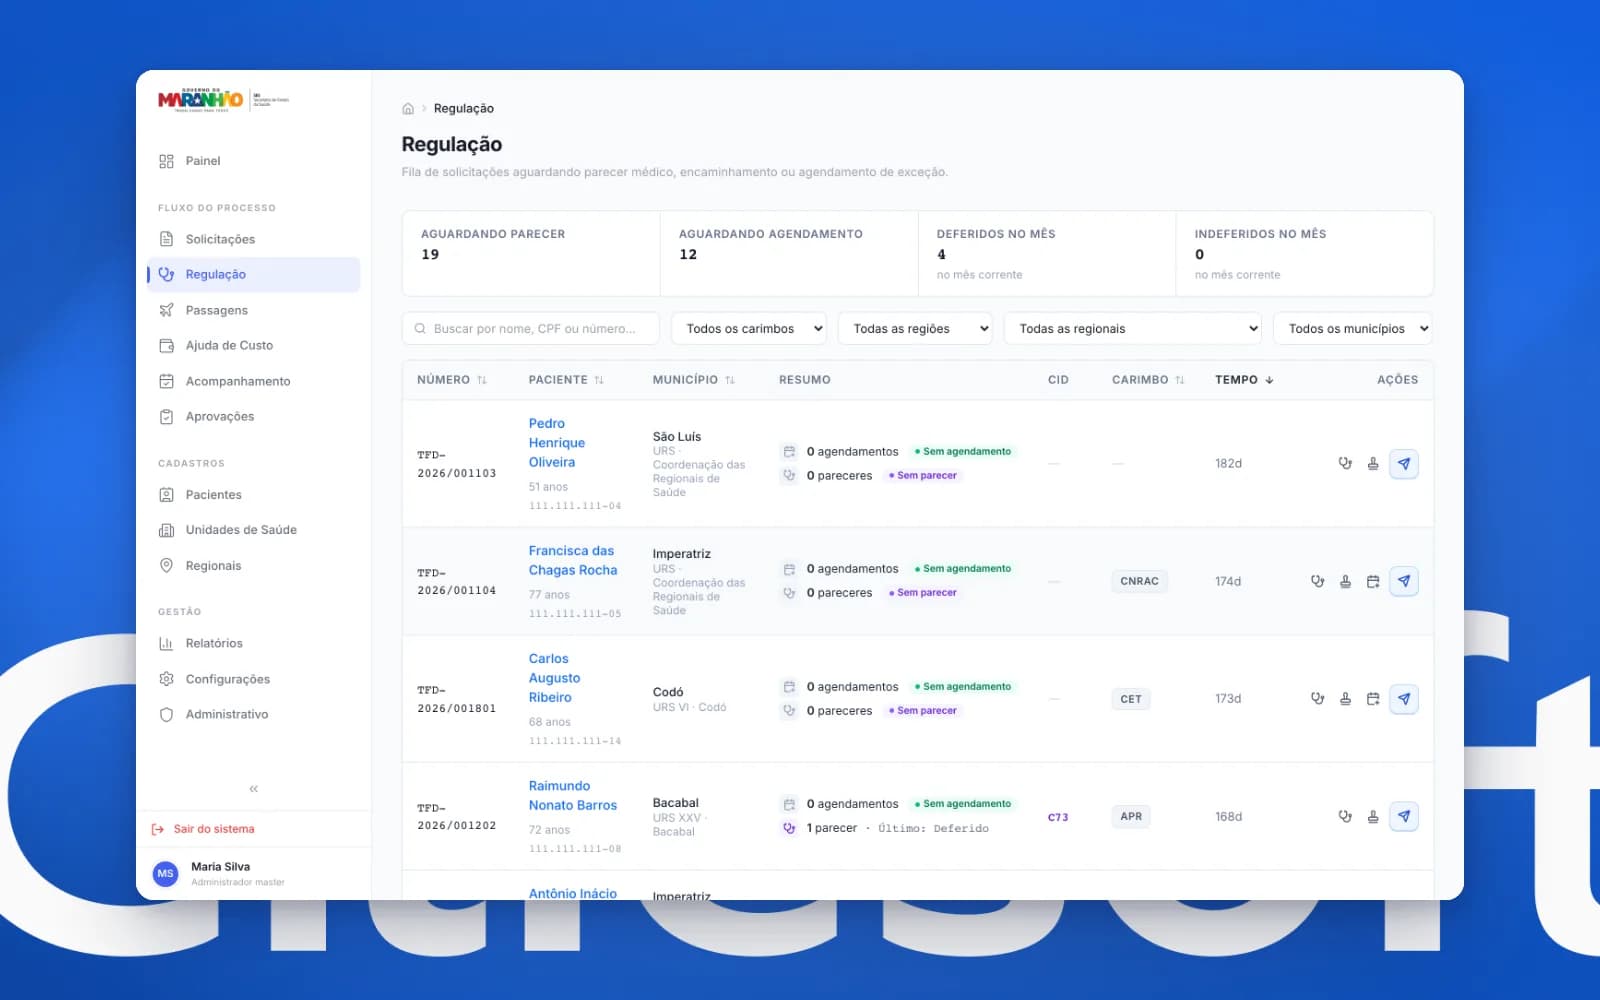Click the calendar schedule icon for Carlos Augusto Ribeiro
The image size is (1600, 1000).
pyautogui.click(x=1373, y=699)
